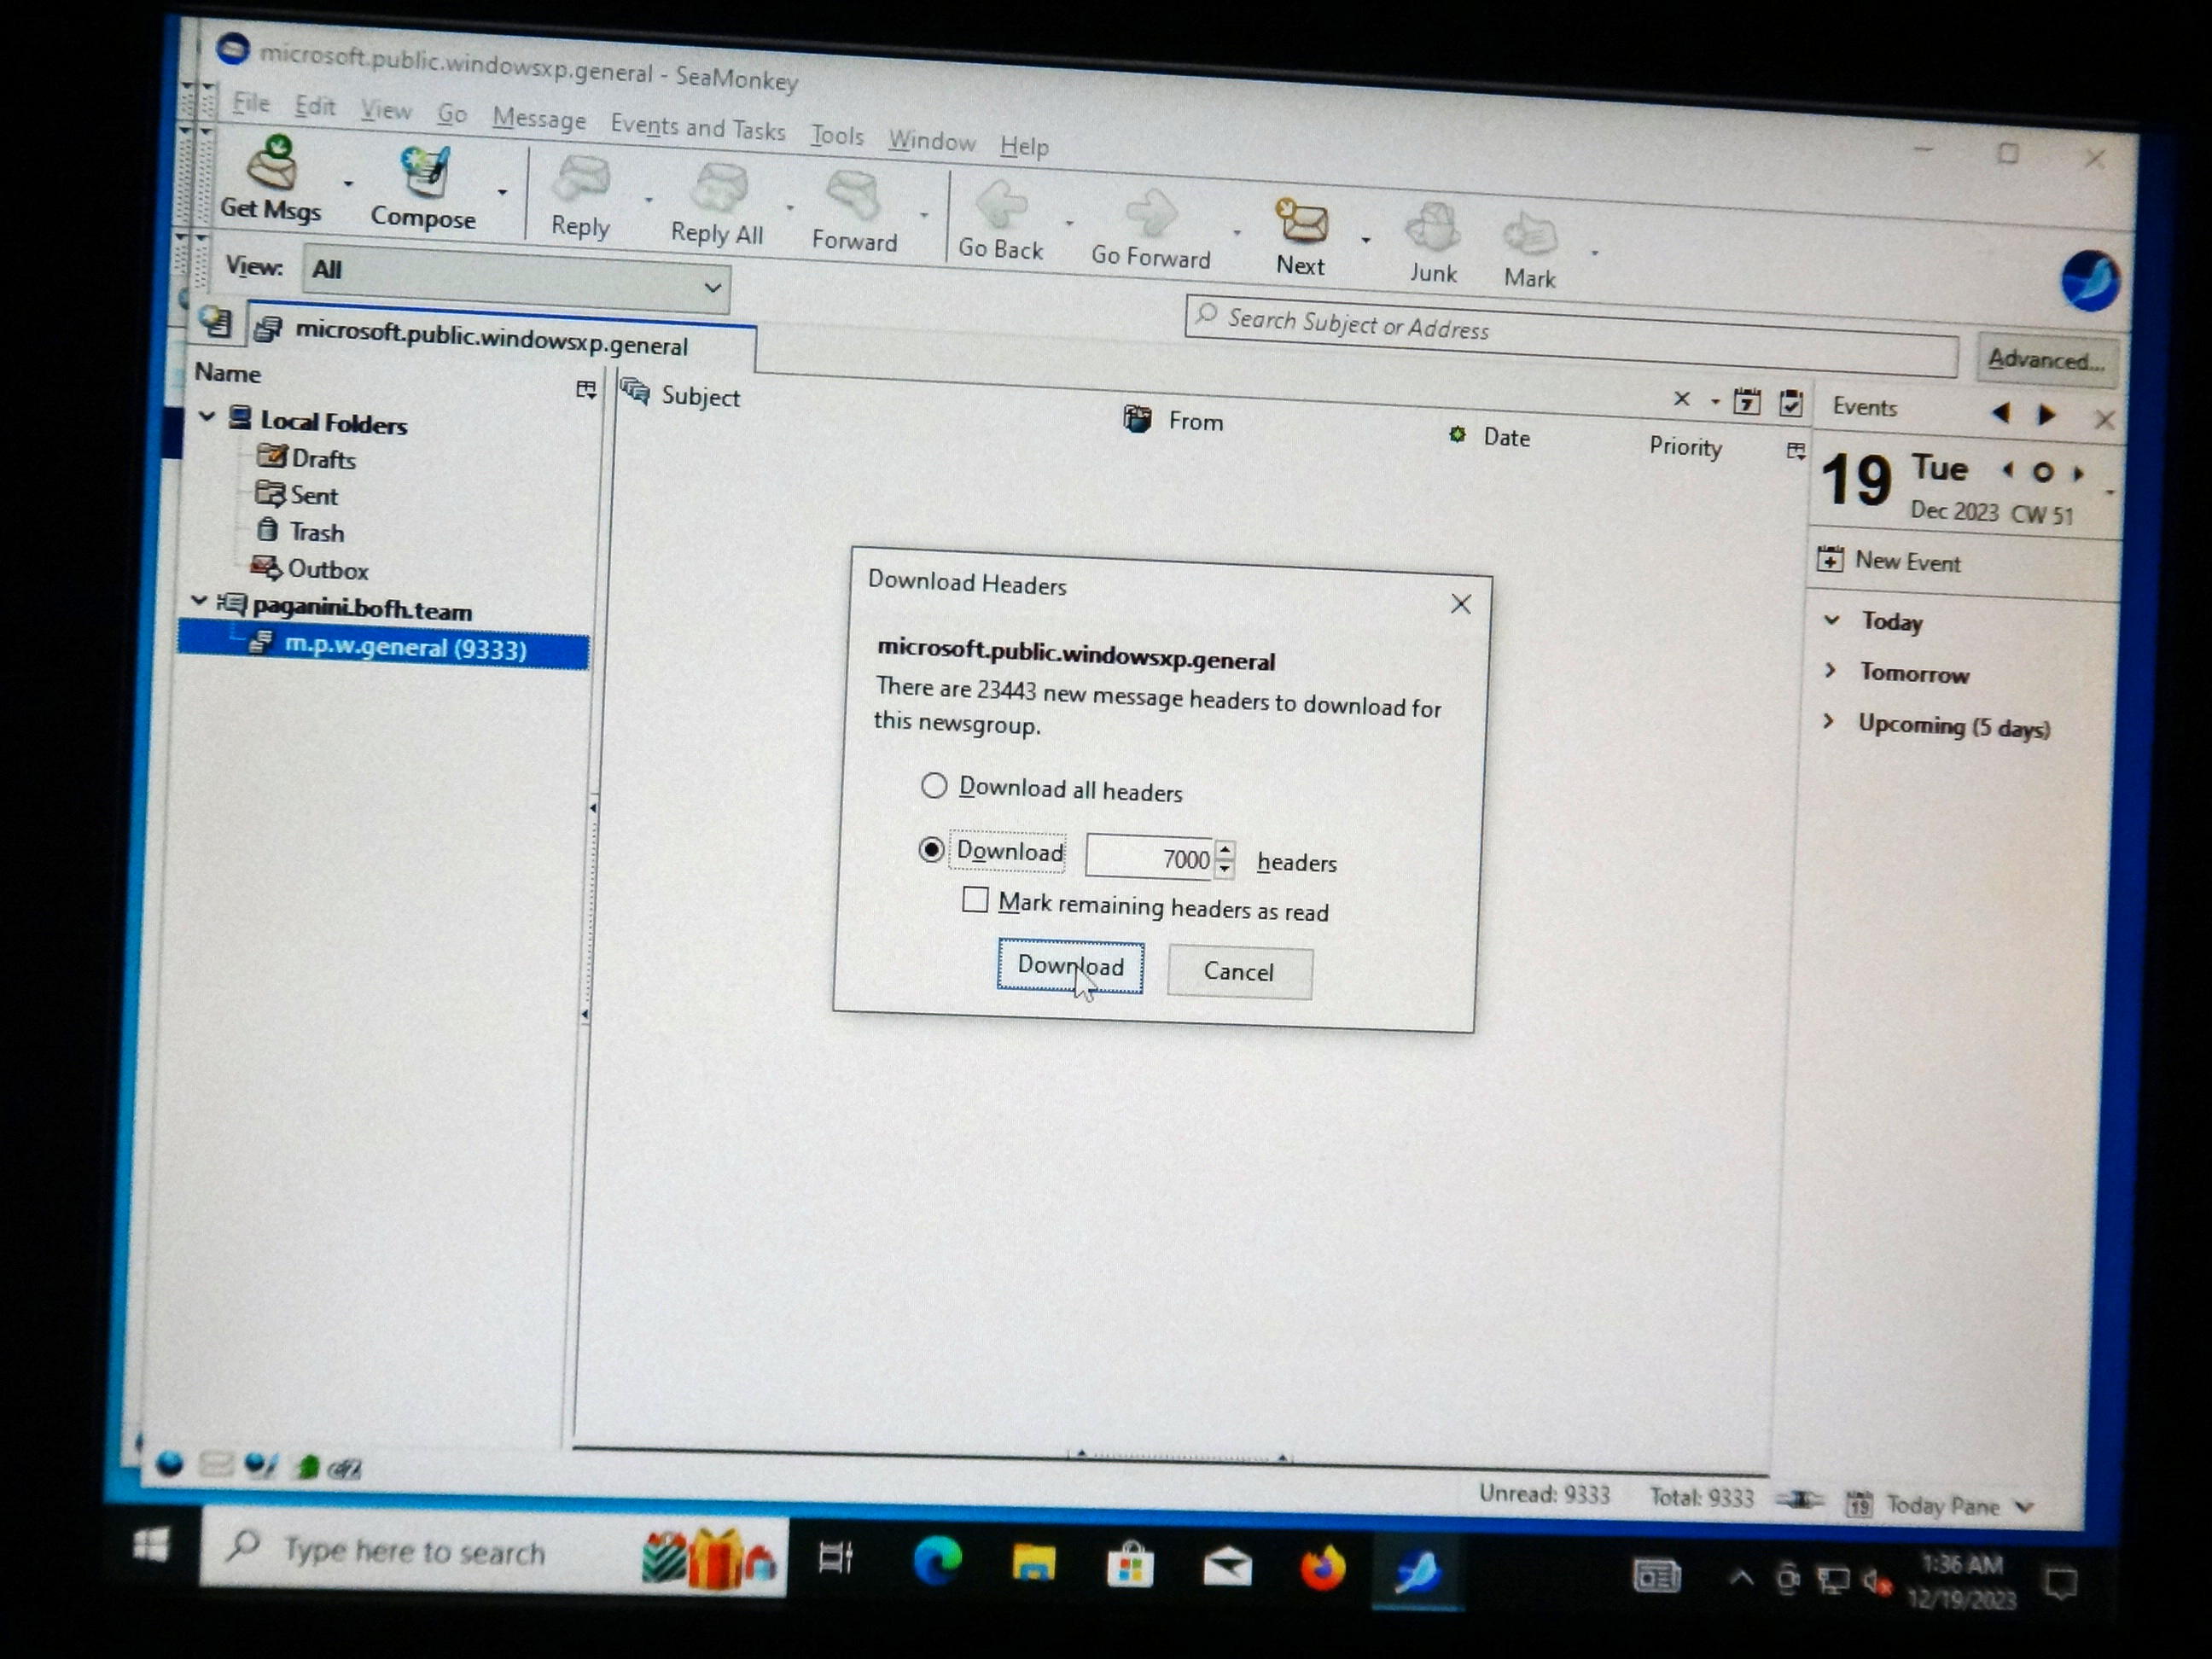Viewport: 2212px width, 1659px height.
Task: Select the Download all headers radio button
Action: [934, 785]
